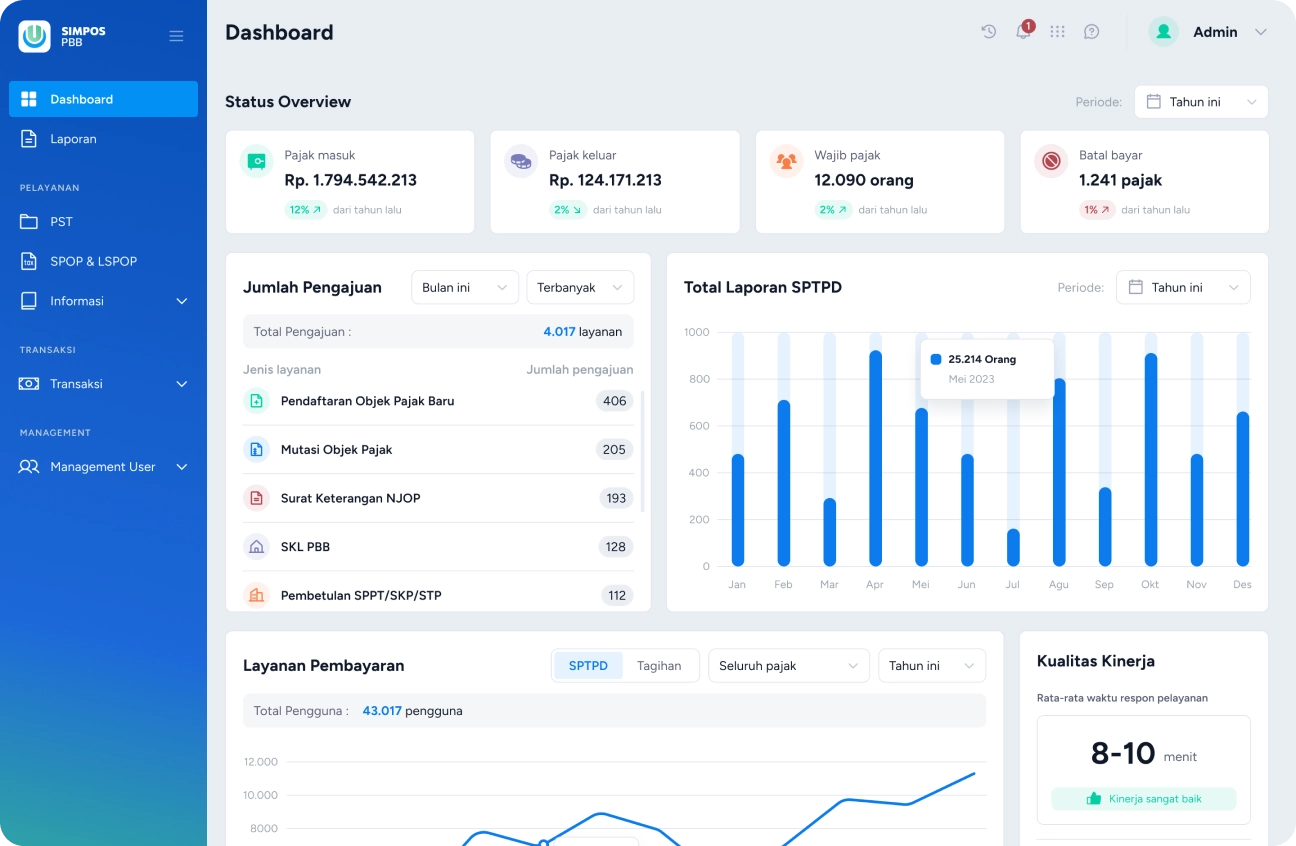Screen dimensions: 1296x846
Task: Click the Pajak masuk 12% badge
Action: 306,210
